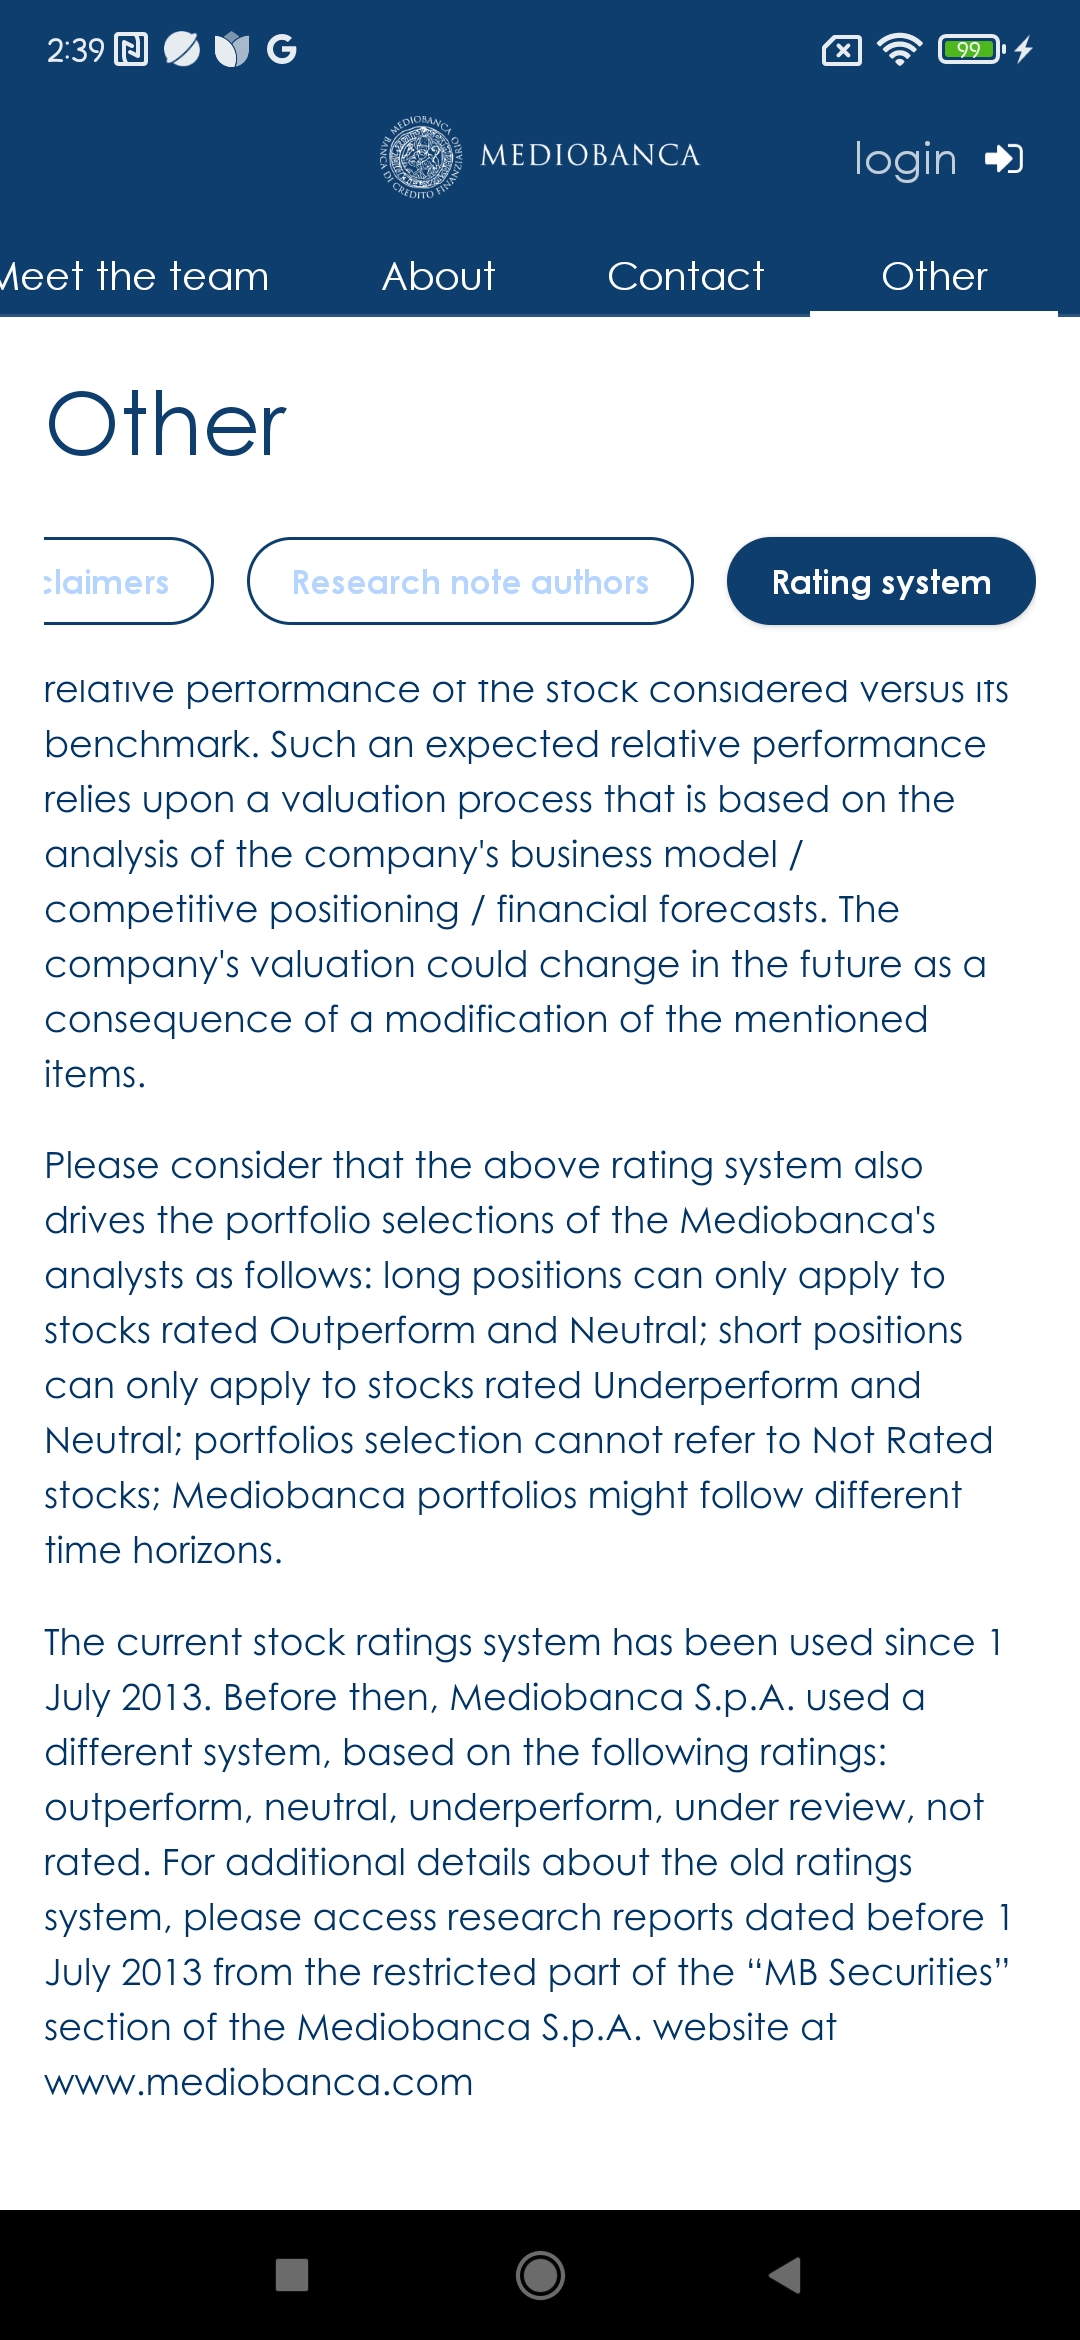Viewport: 1080px width, 2340px height.
Task: Tap the Mediobanca round seal logo
Action: (421, 156)
